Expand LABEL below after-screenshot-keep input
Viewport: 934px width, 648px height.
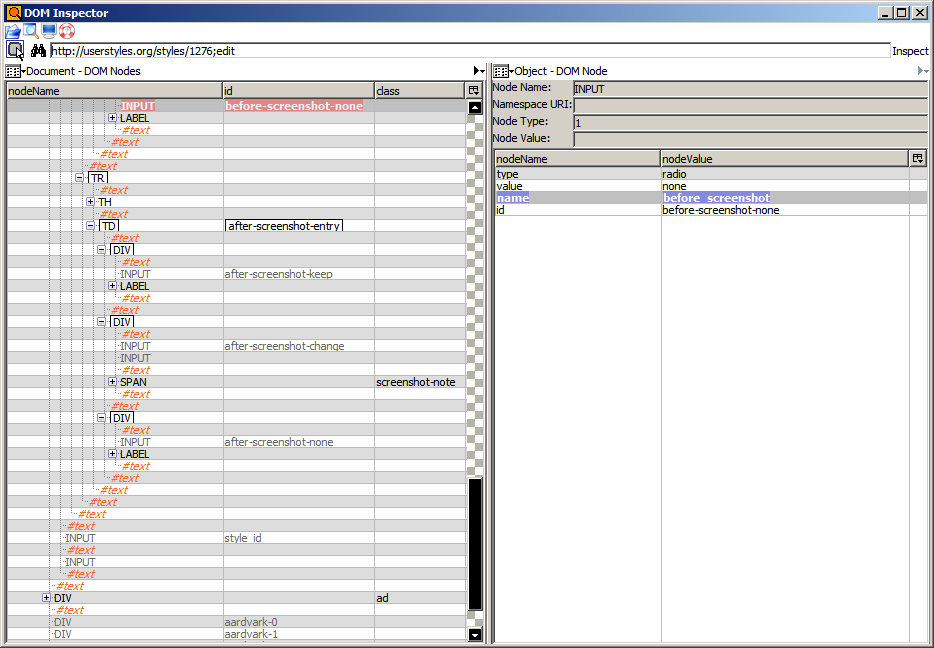click(113, 286)
